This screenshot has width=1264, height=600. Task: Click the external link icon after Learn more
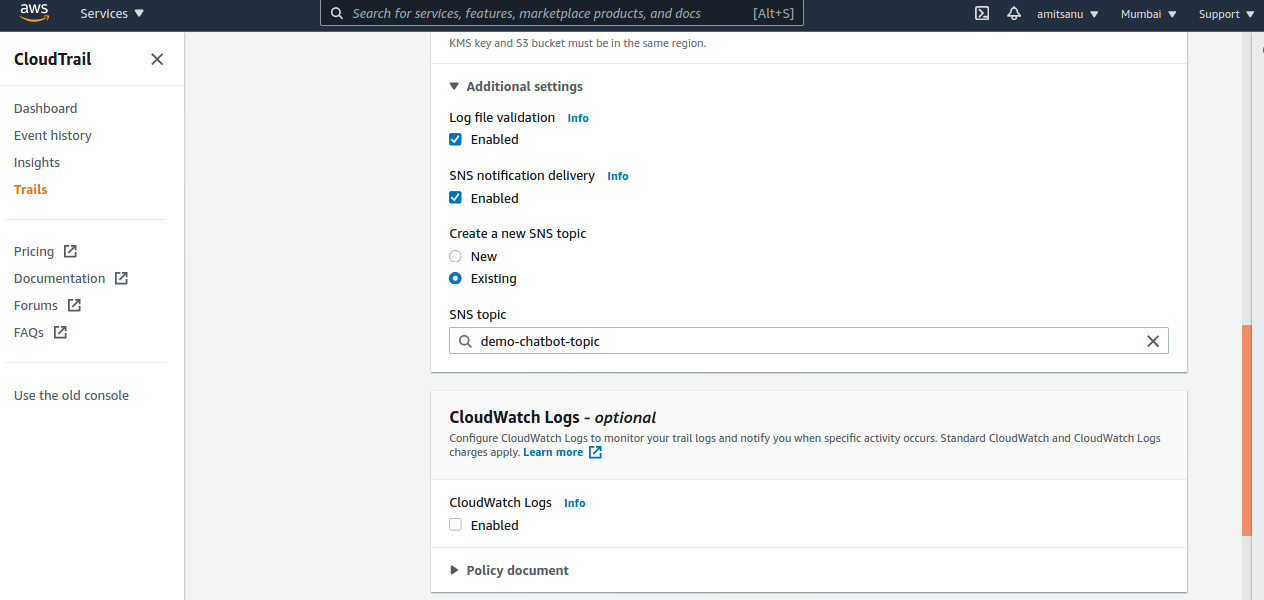click(595, 452)
